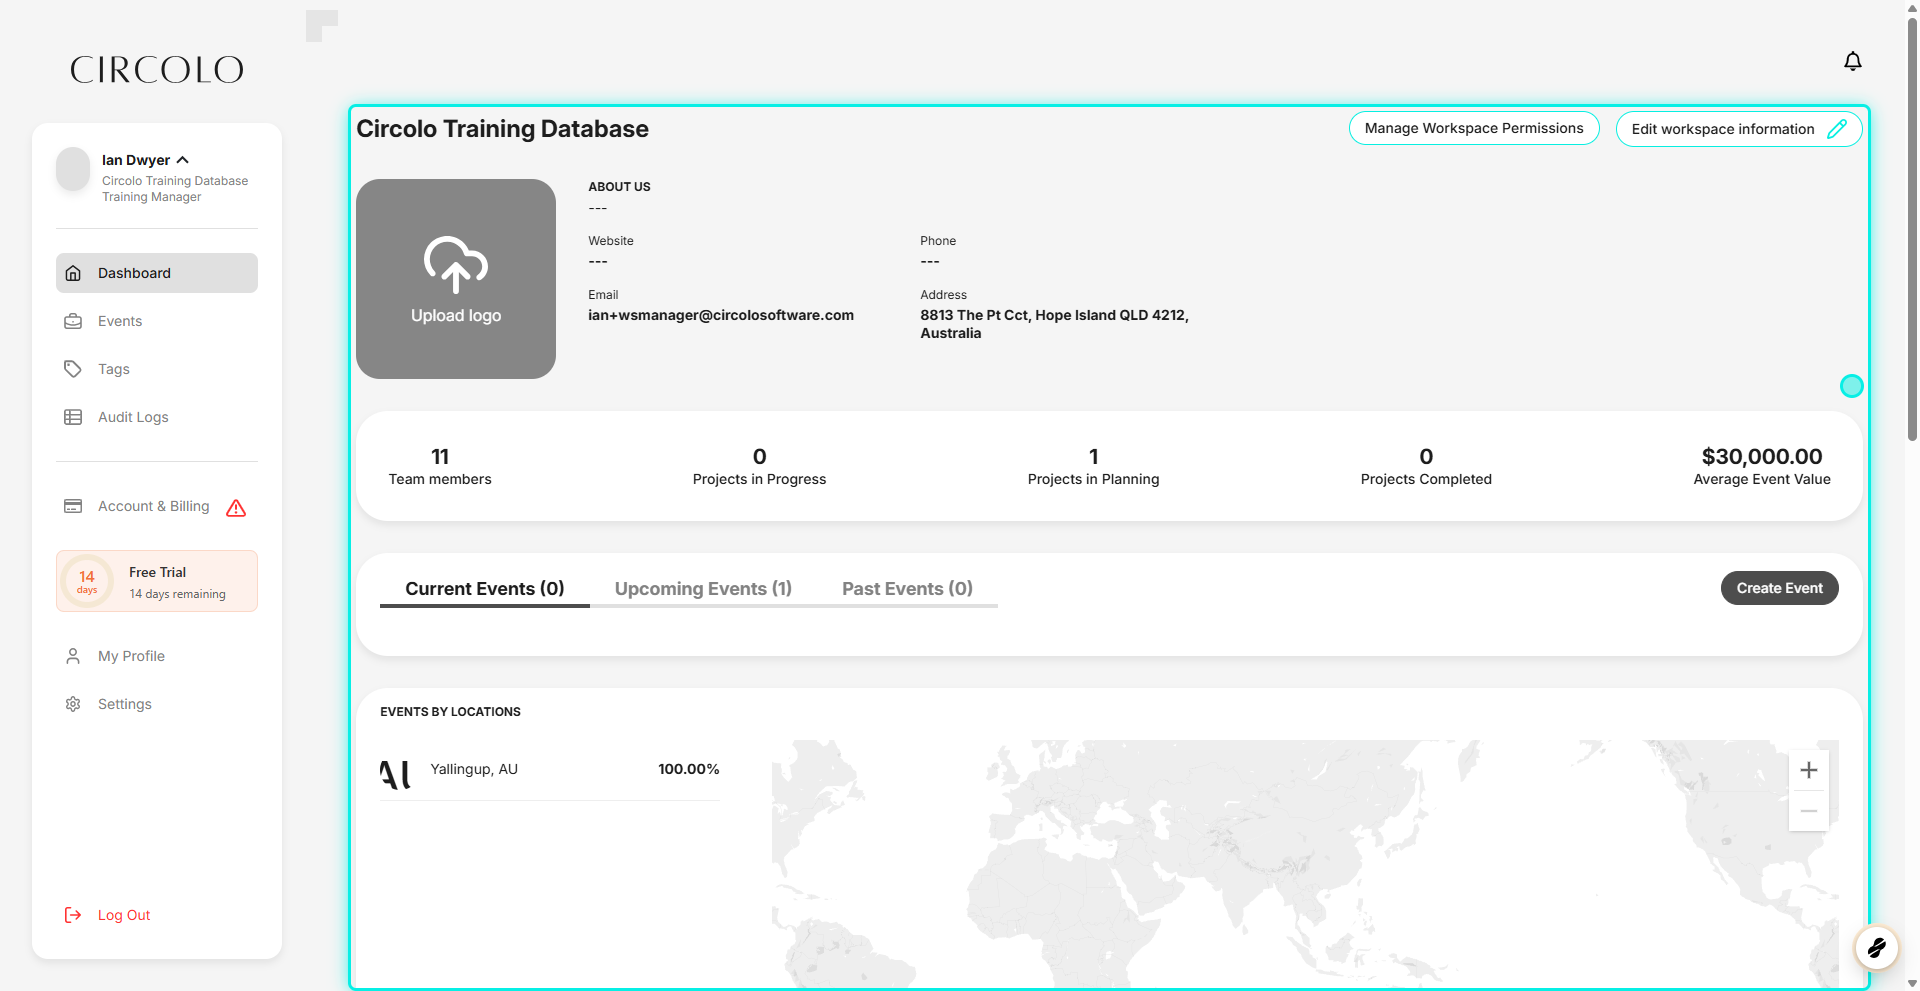Click the EVENTS BY LOCATIONS heading
This screenshot has height=991, width=1920.
[451, 712]
